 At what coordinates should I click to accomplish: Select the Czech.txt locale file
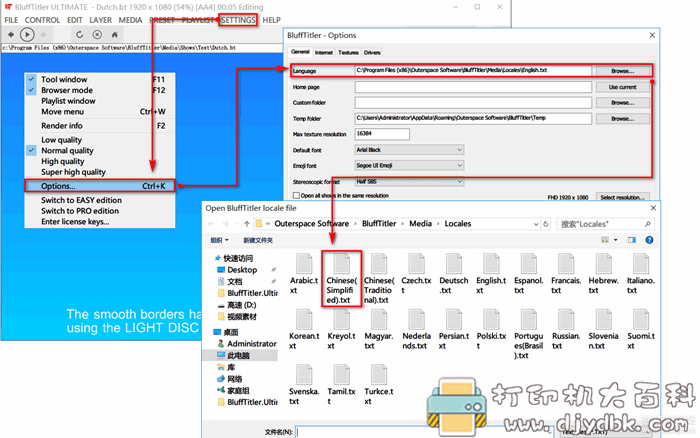416,274
